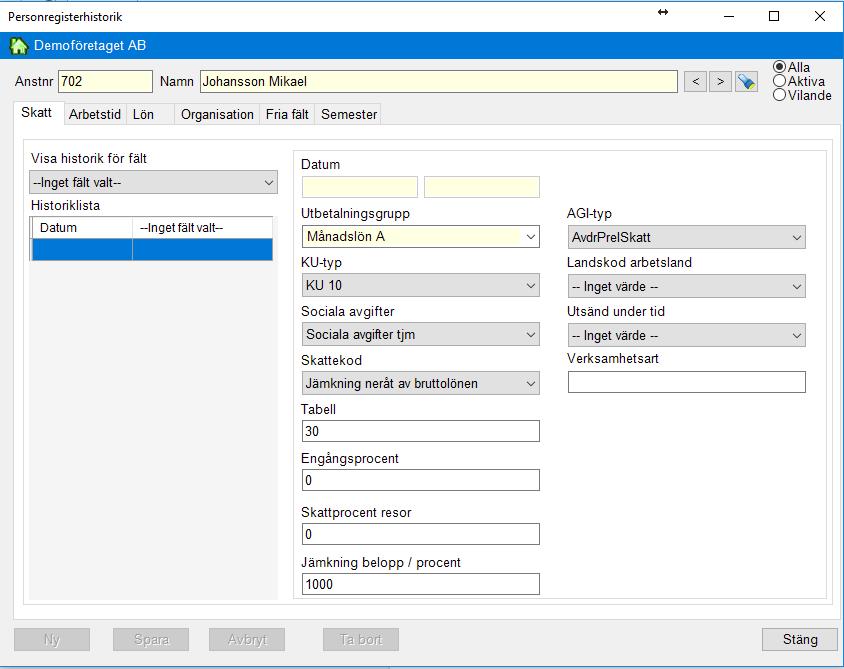Open the Semester tab
The image size is (844, 669).
349,115
